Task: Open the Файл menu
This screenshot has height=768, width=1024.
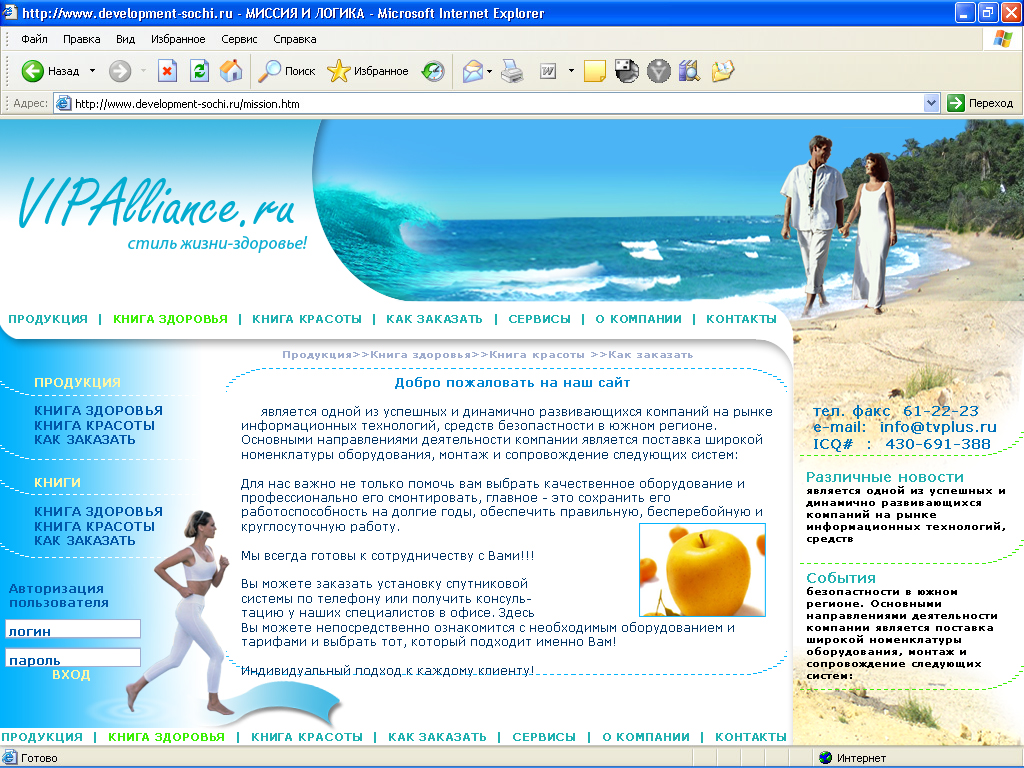Action: (x=34, y=39)
